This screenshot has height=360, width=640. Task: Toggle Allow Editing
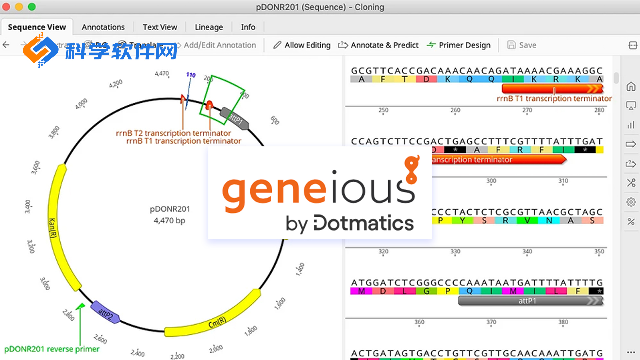pyautogui.click(x=302, y=45)
